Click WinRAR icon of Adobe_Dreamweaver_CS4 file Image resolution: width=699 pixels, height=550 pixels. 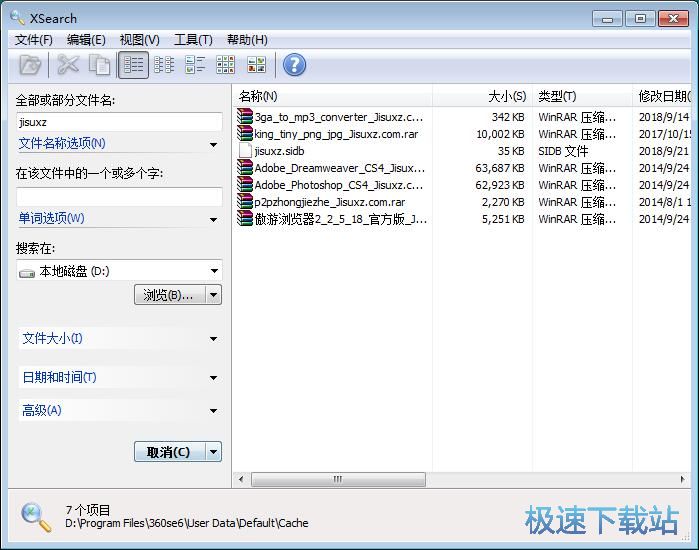pyautogui.click(x=245, y=168)
